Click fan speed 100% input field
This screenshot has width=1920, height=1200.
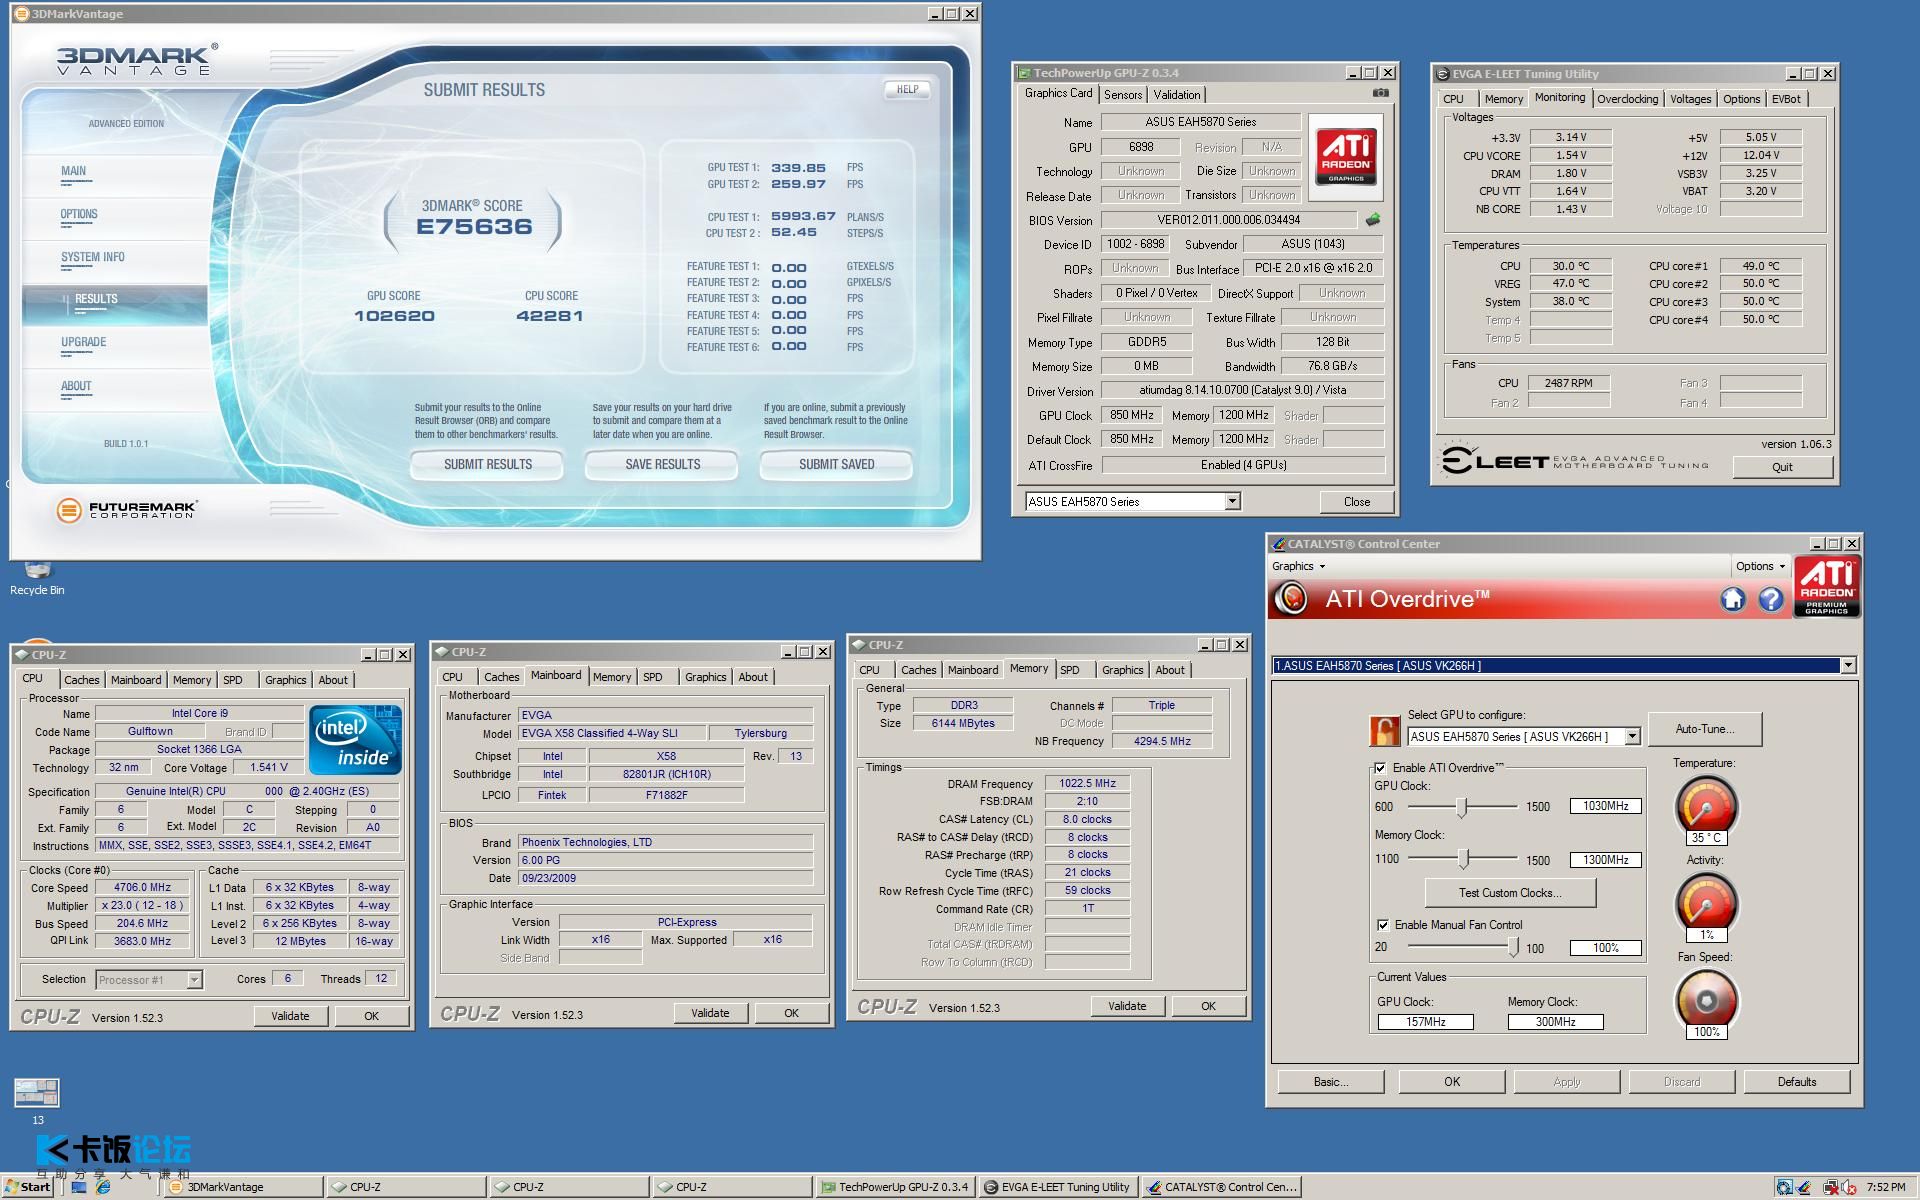pyautogui.click(x=1605, y=948)
